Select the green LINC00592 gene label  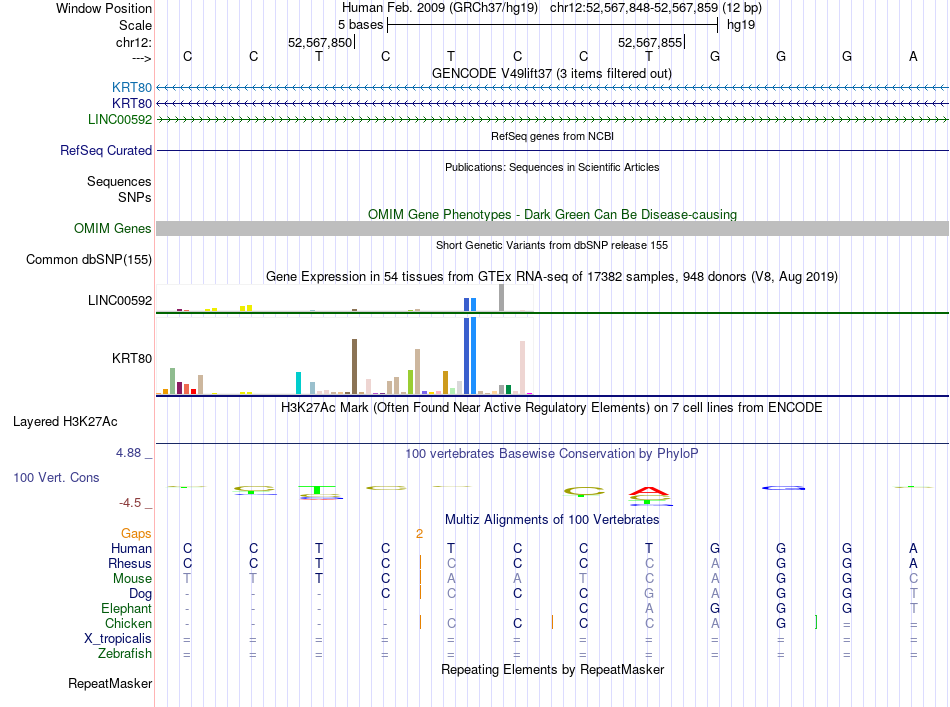[x=120, y=119]
